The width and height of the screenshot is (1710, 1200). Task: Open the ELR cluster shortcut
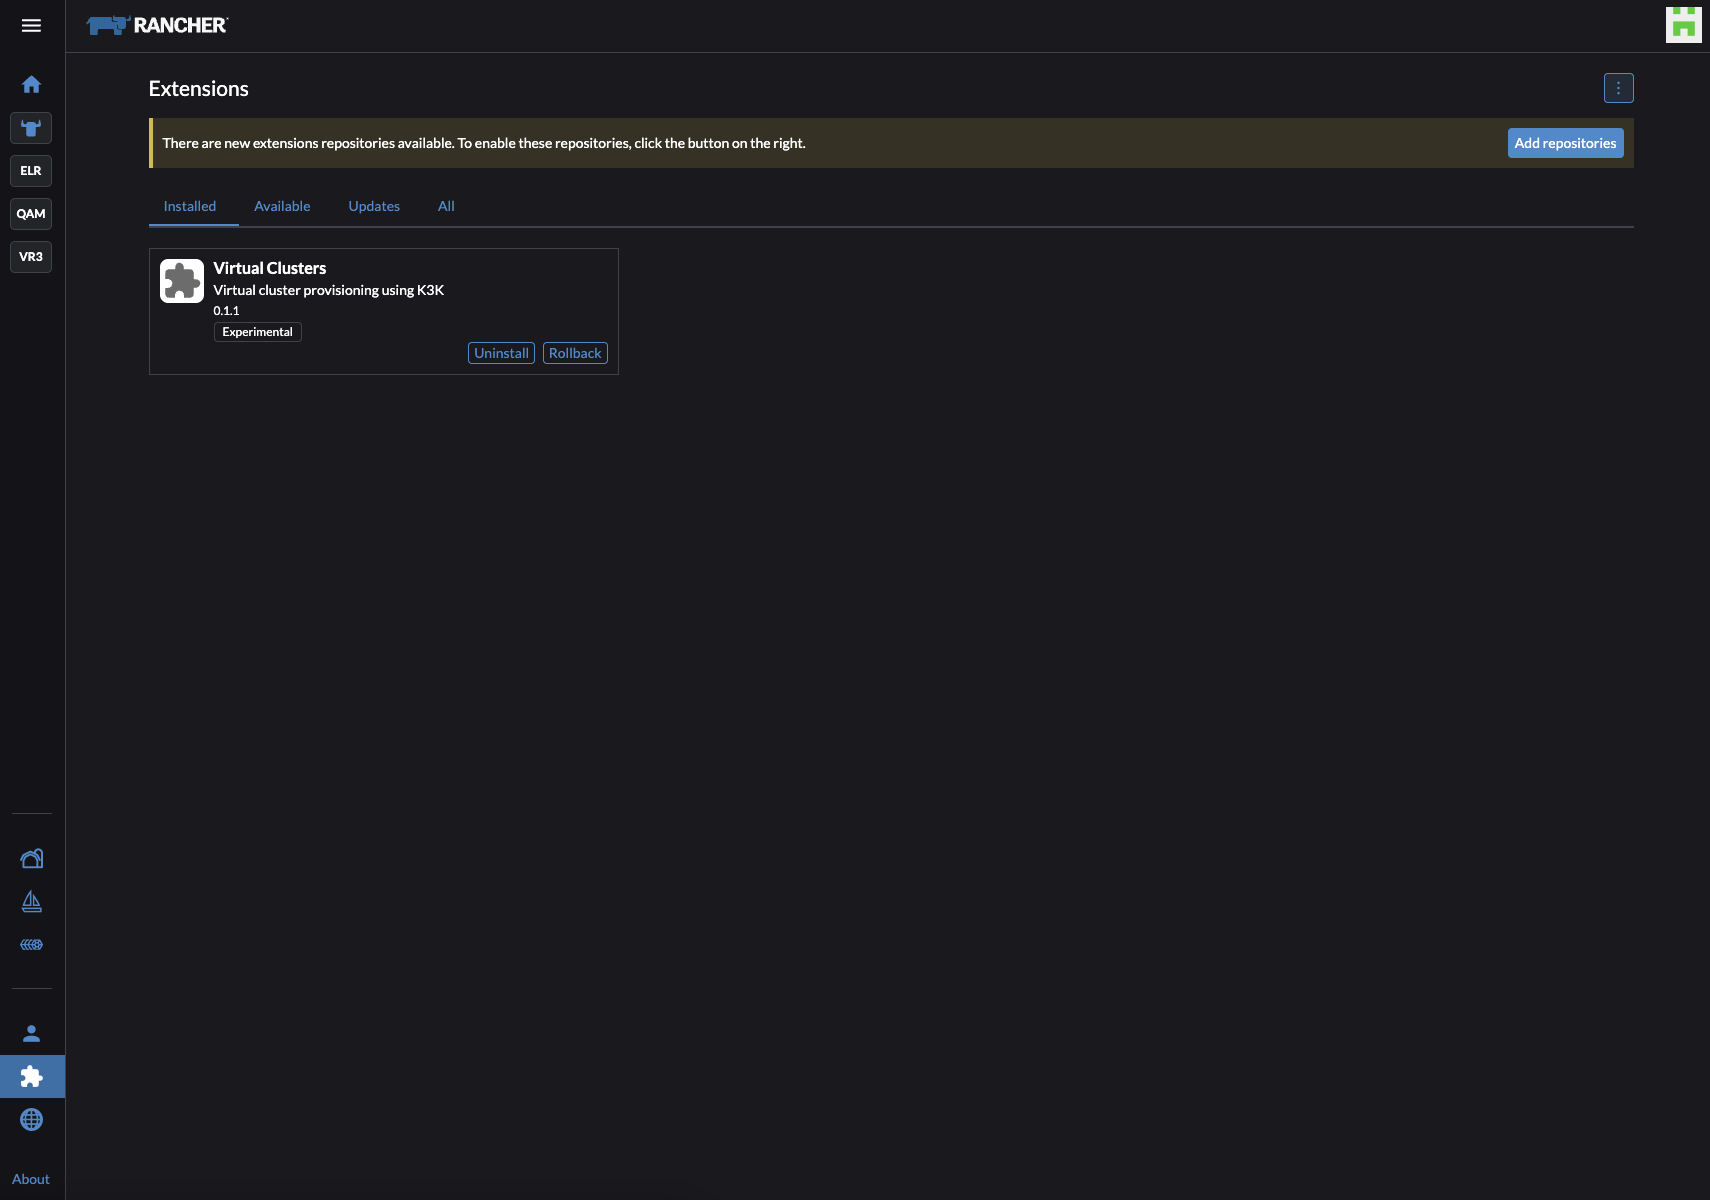tap(31, 171)
